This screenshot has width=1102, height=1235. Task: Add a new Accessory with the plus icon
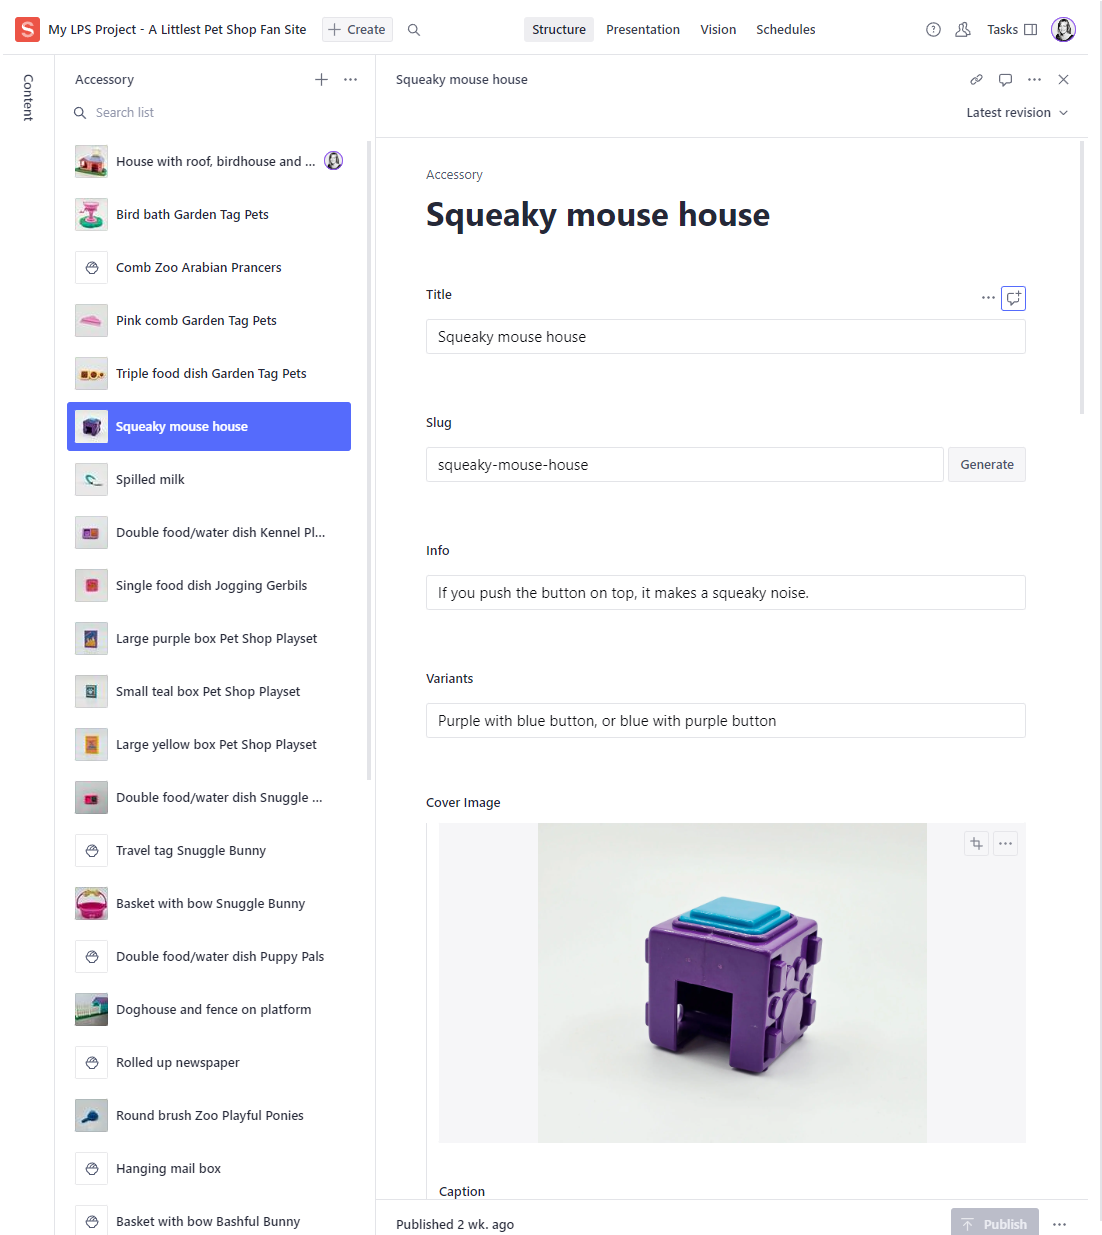point(321,79)
